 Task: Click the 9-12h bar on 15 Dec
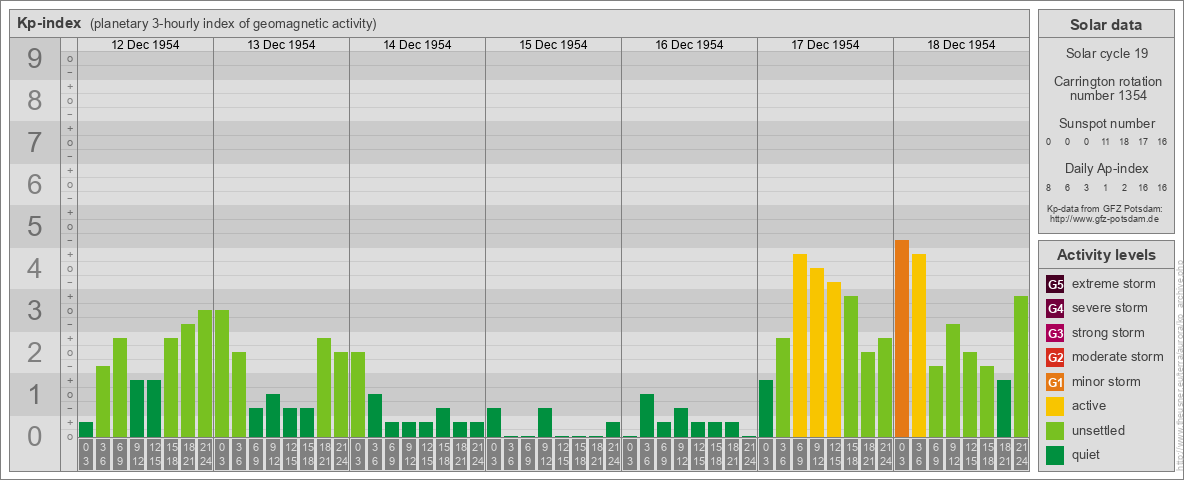tap(545, 423)
